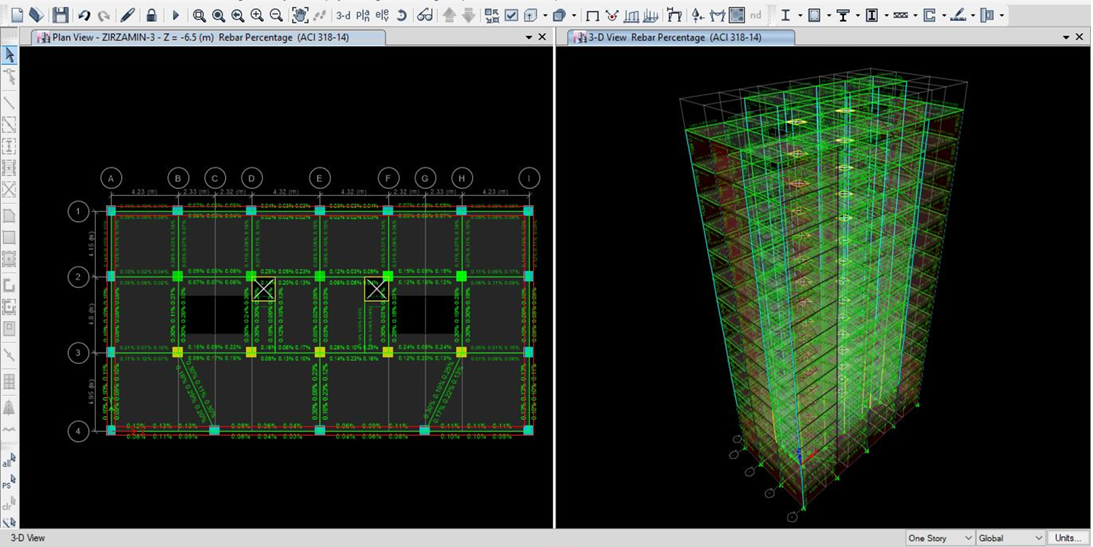Select the pointer tool in left sidebar
The image size is (1093, 547).
point(9,55)
